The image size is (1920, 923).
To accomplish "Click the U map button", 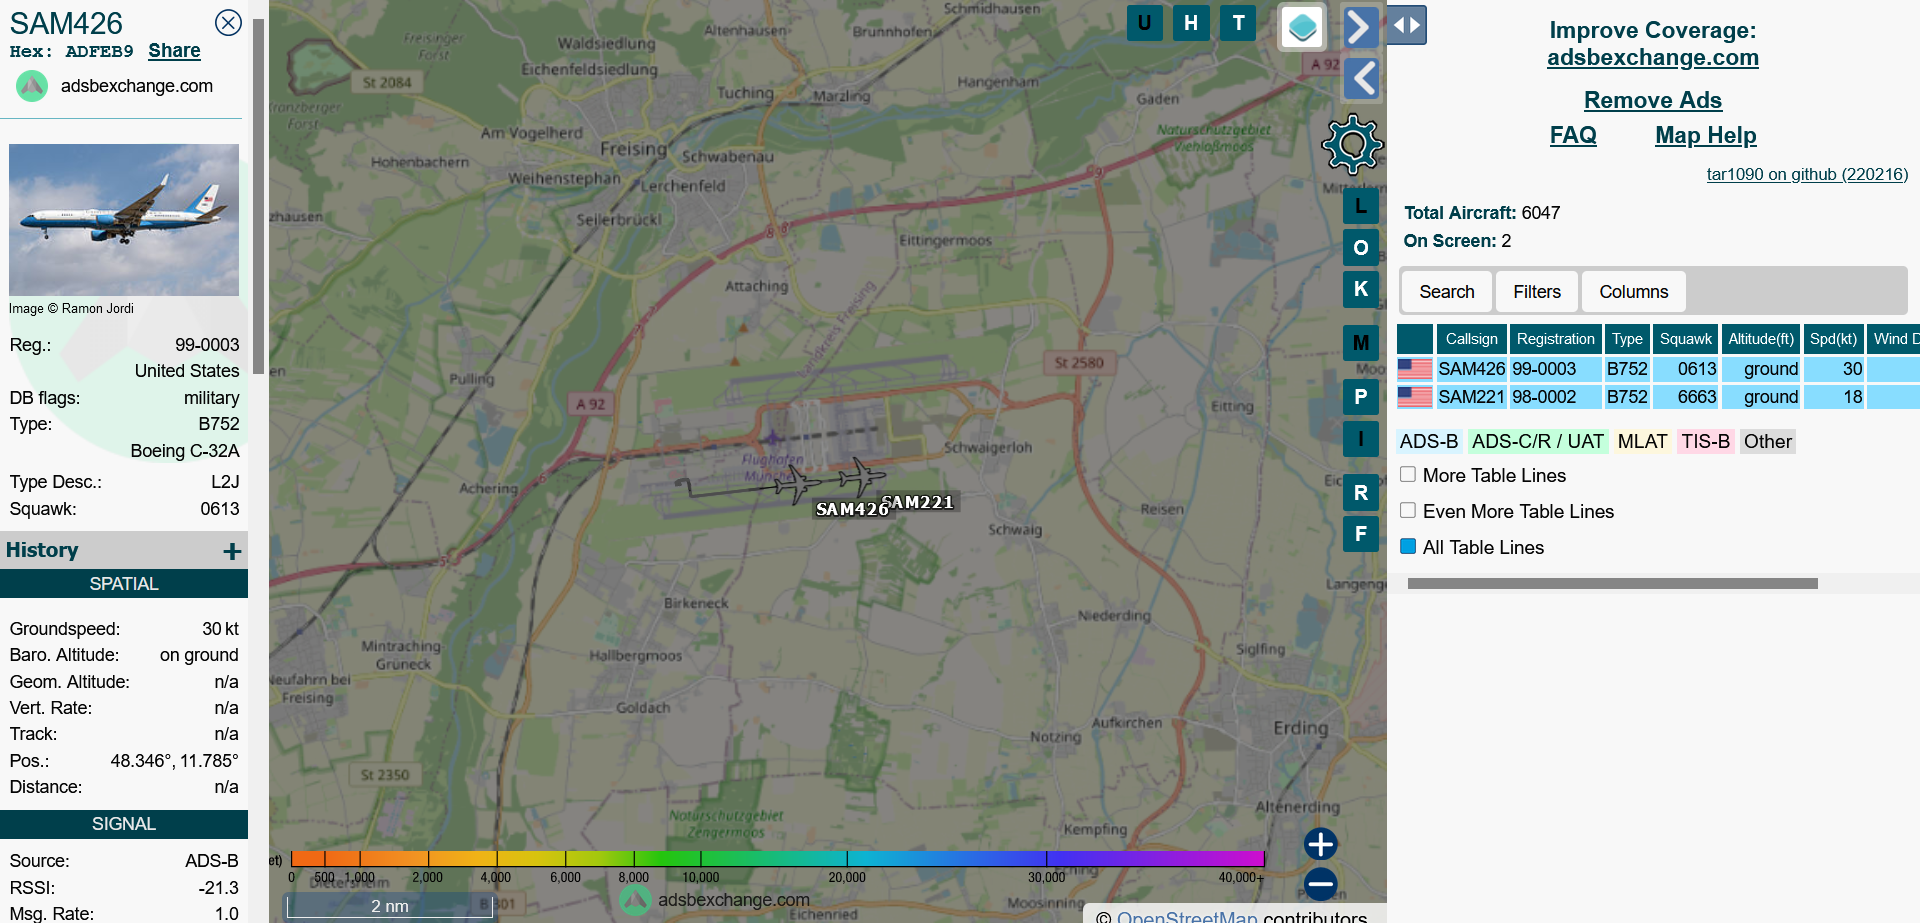I will [x=1144, y=23].
